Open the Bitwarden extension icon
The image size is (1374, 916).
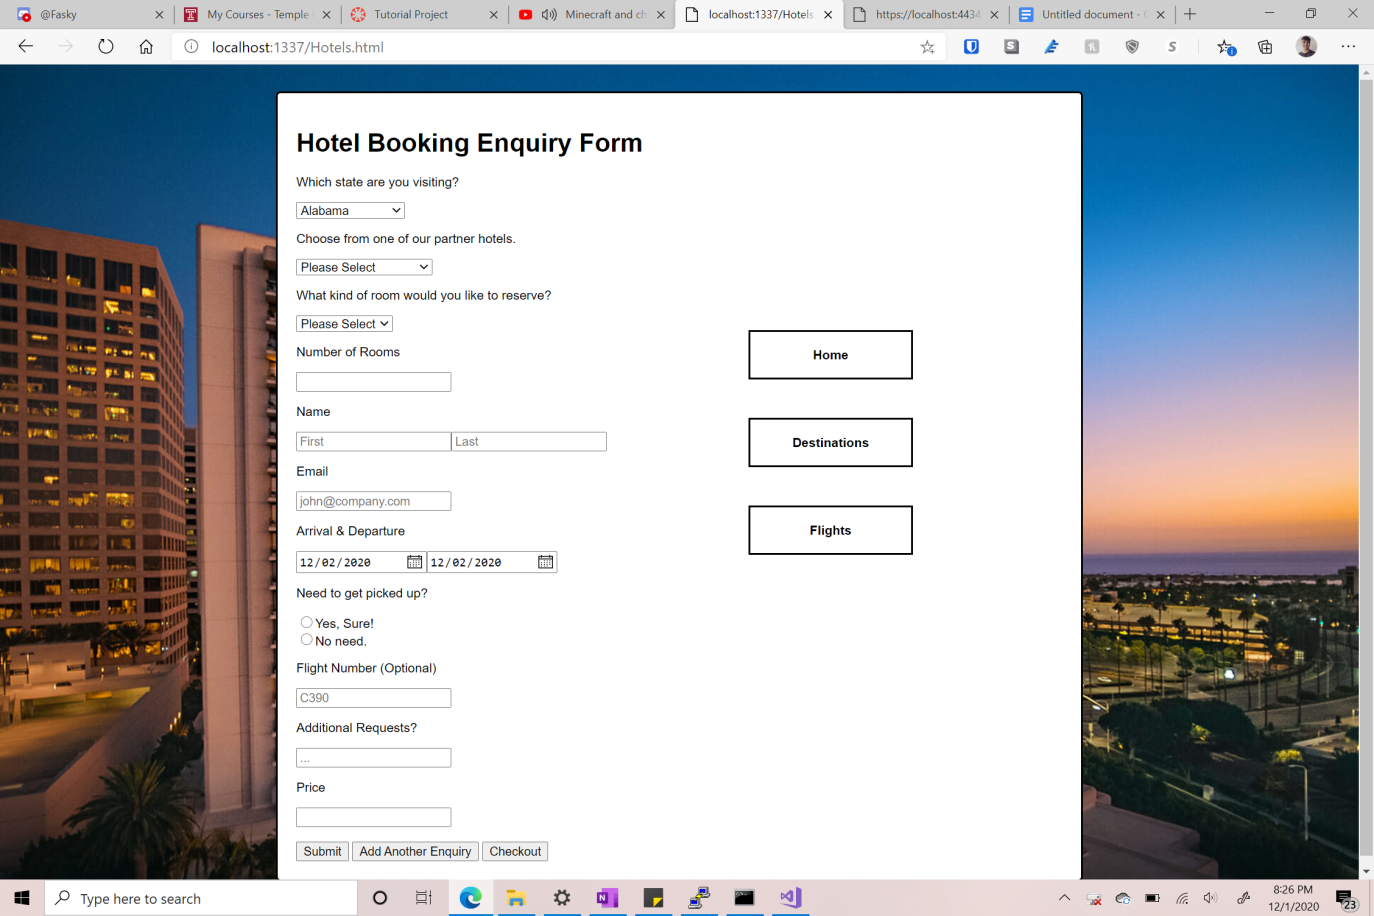971,46
